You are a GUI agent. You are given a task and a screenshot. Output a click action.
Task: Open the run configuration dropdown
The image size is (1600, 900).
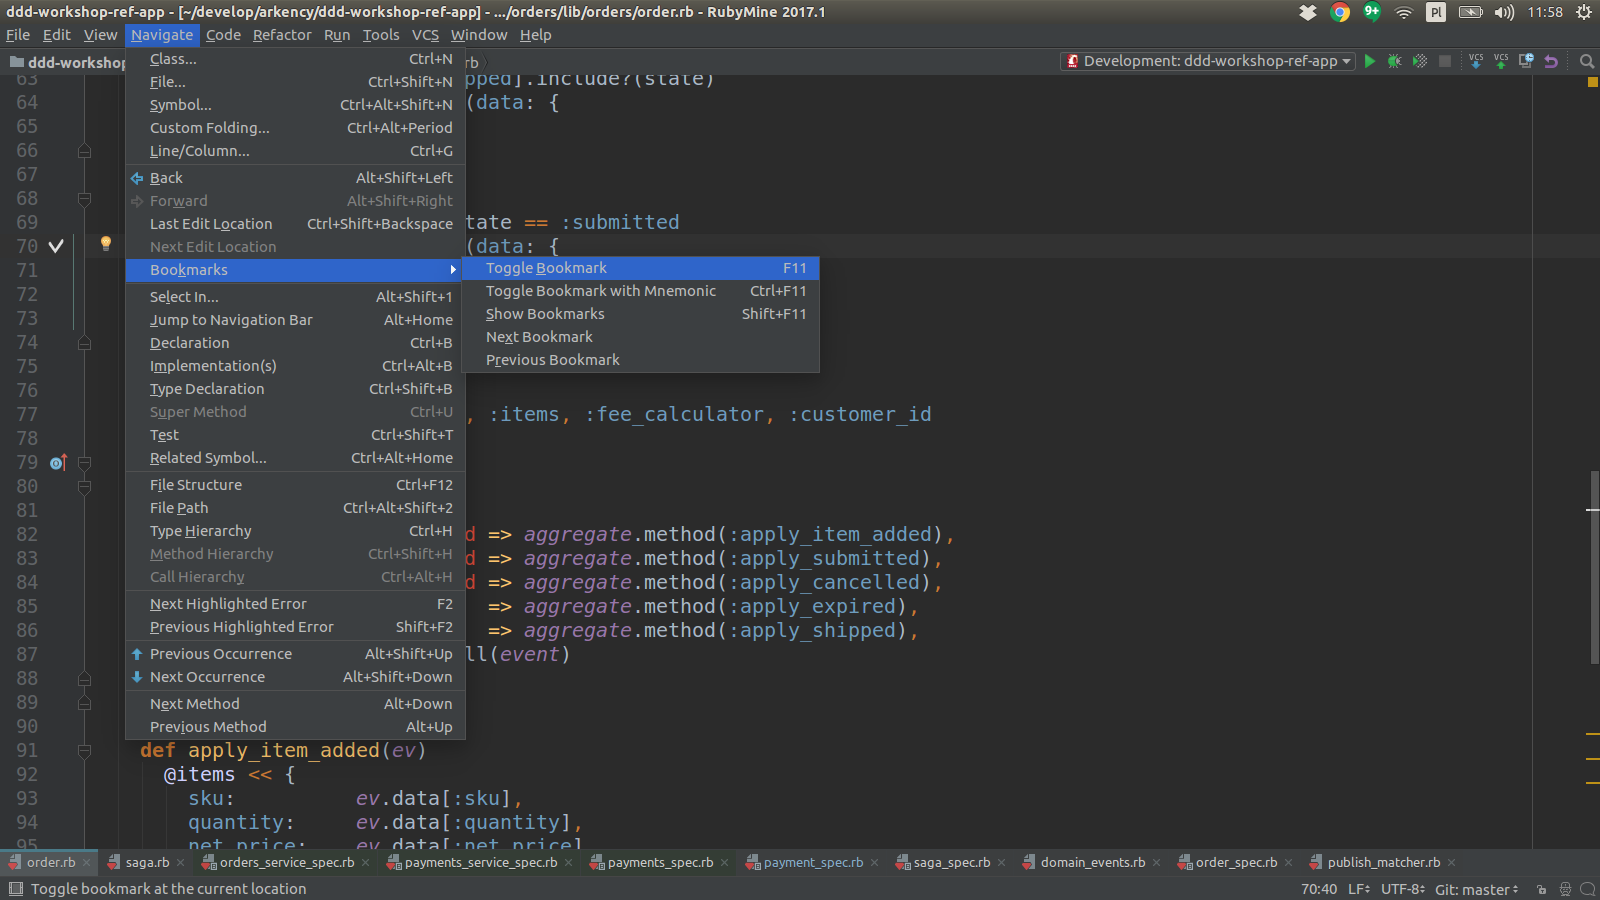tap(1208, 61)
